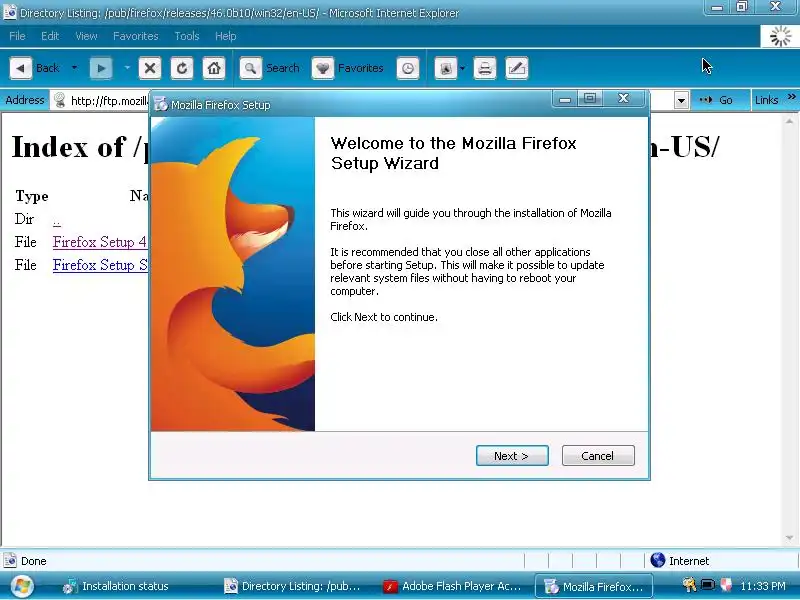Screen dimensions: 800x600
Task: Refresh the page using the toolbar icon
Action: coord(182,68)
